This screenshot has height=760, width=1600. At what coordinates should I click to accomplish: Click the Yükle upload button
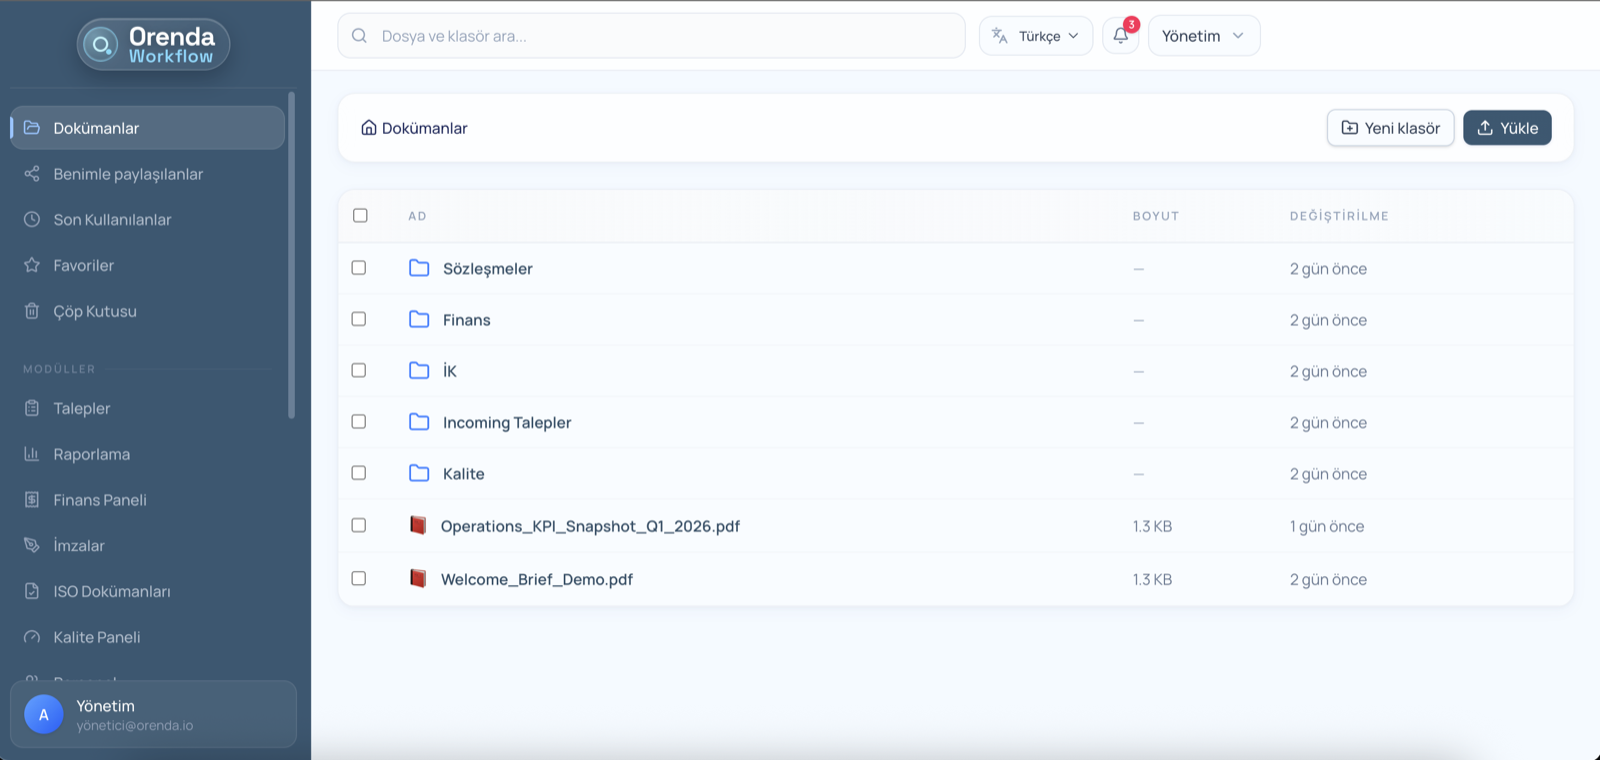coord(1507,128)
